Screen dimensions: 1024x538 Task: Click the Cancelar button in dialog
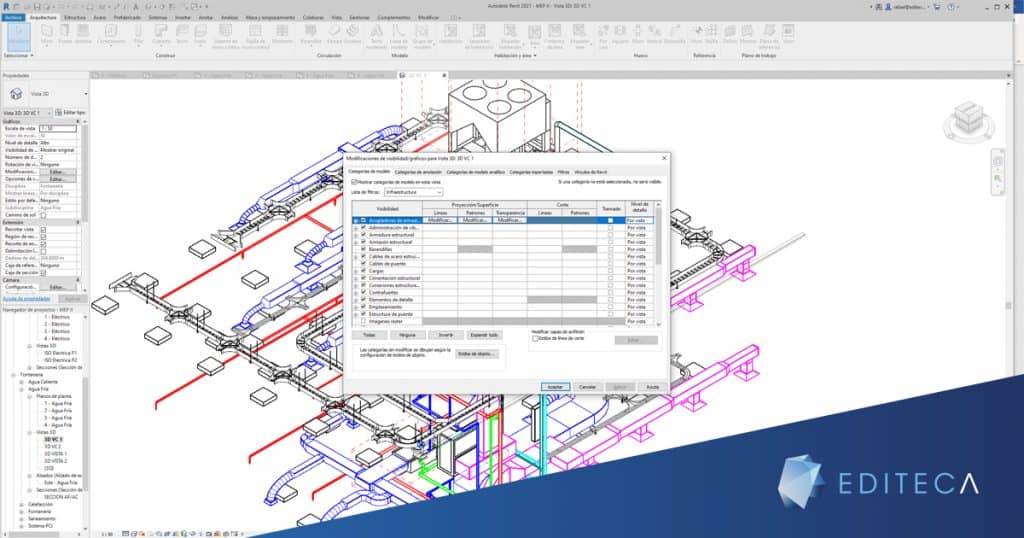(587, 387)
